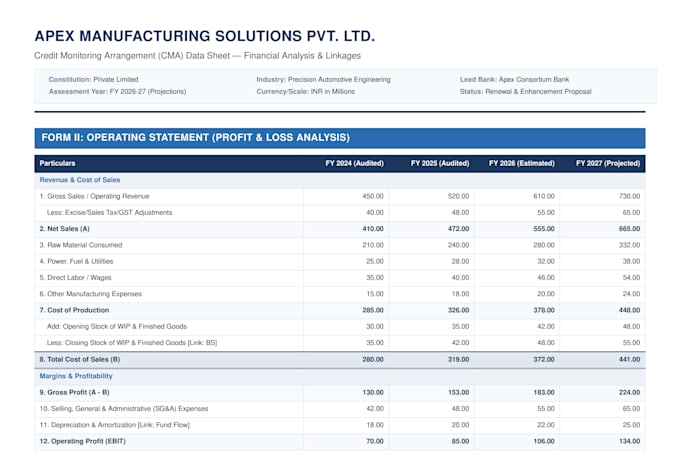
Task: Click '11. Depreciation & Amortization' row label
Action: (x=114, y=425)
